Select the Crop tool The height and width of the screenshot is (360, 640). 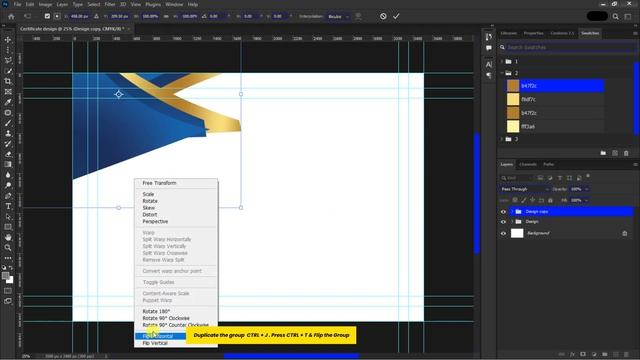click(x=8, y=81)
